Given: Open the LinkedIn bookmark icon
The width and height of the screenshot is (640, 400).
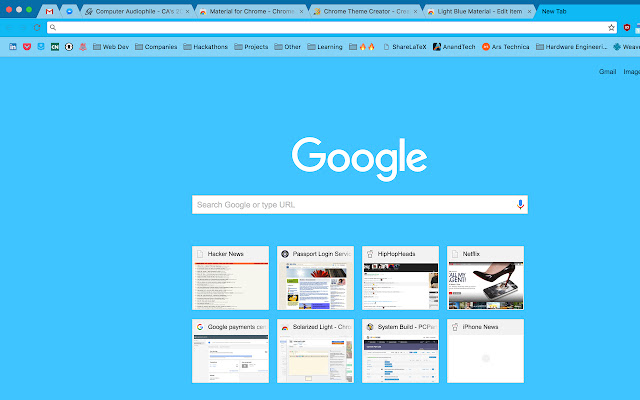Looking at the screenshot, I should click(13, 47).
